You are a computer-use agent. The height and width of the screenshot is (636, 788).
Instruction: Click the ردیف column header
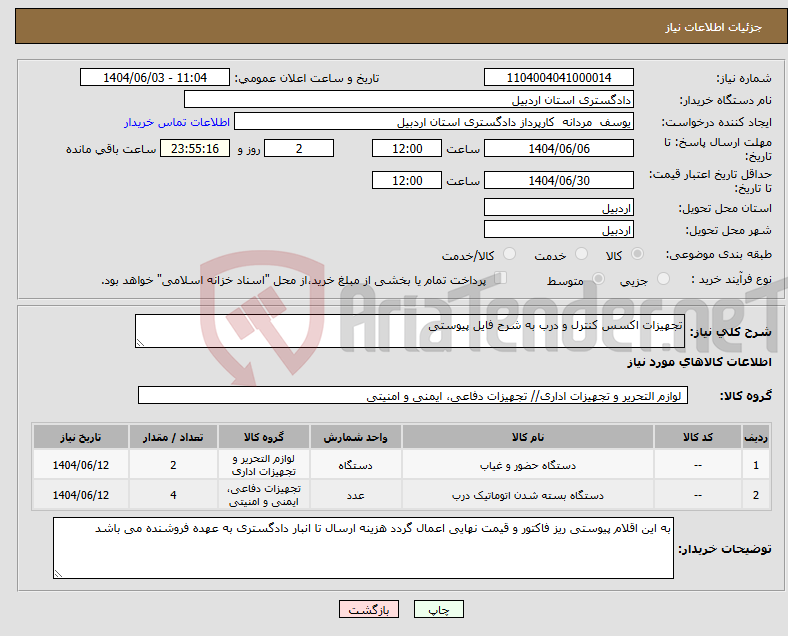point(756,437)
